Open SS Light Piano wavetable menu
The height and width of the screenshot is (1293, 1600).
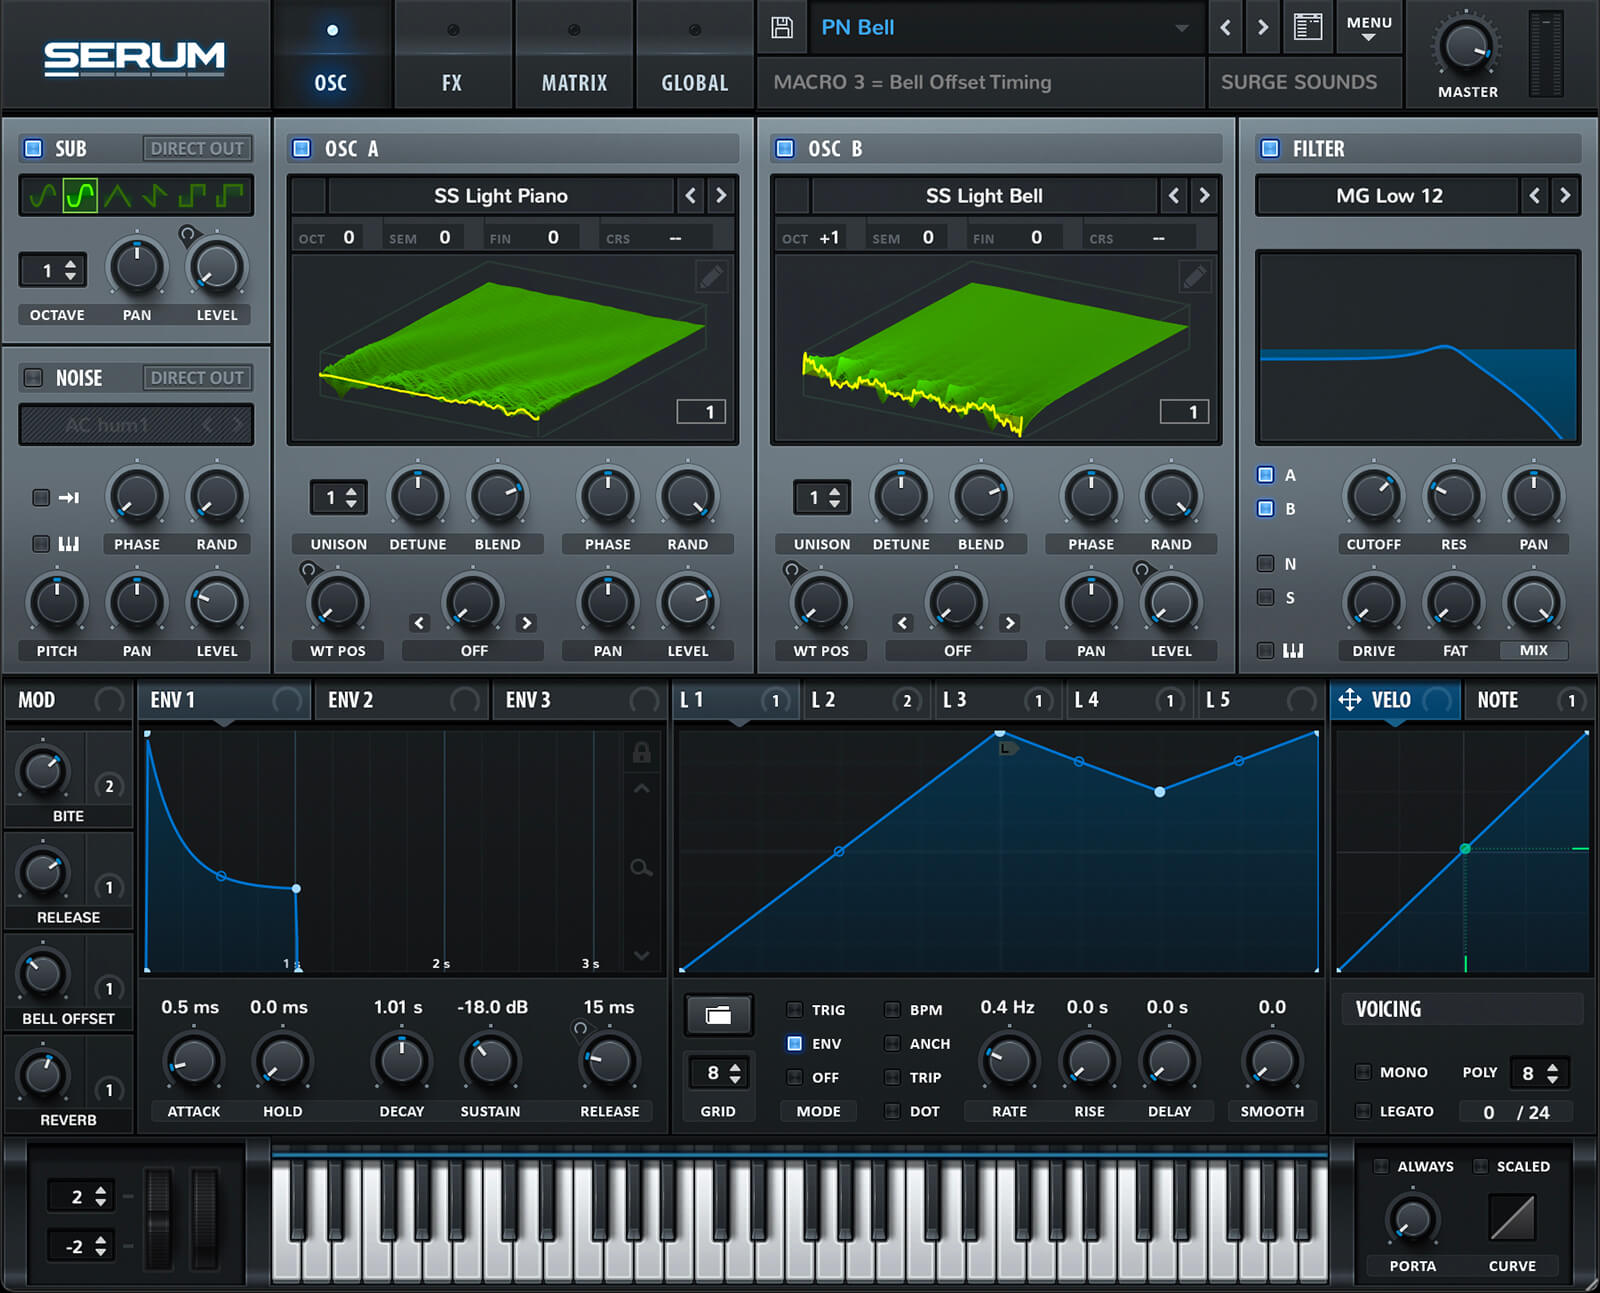pos(501,196)
